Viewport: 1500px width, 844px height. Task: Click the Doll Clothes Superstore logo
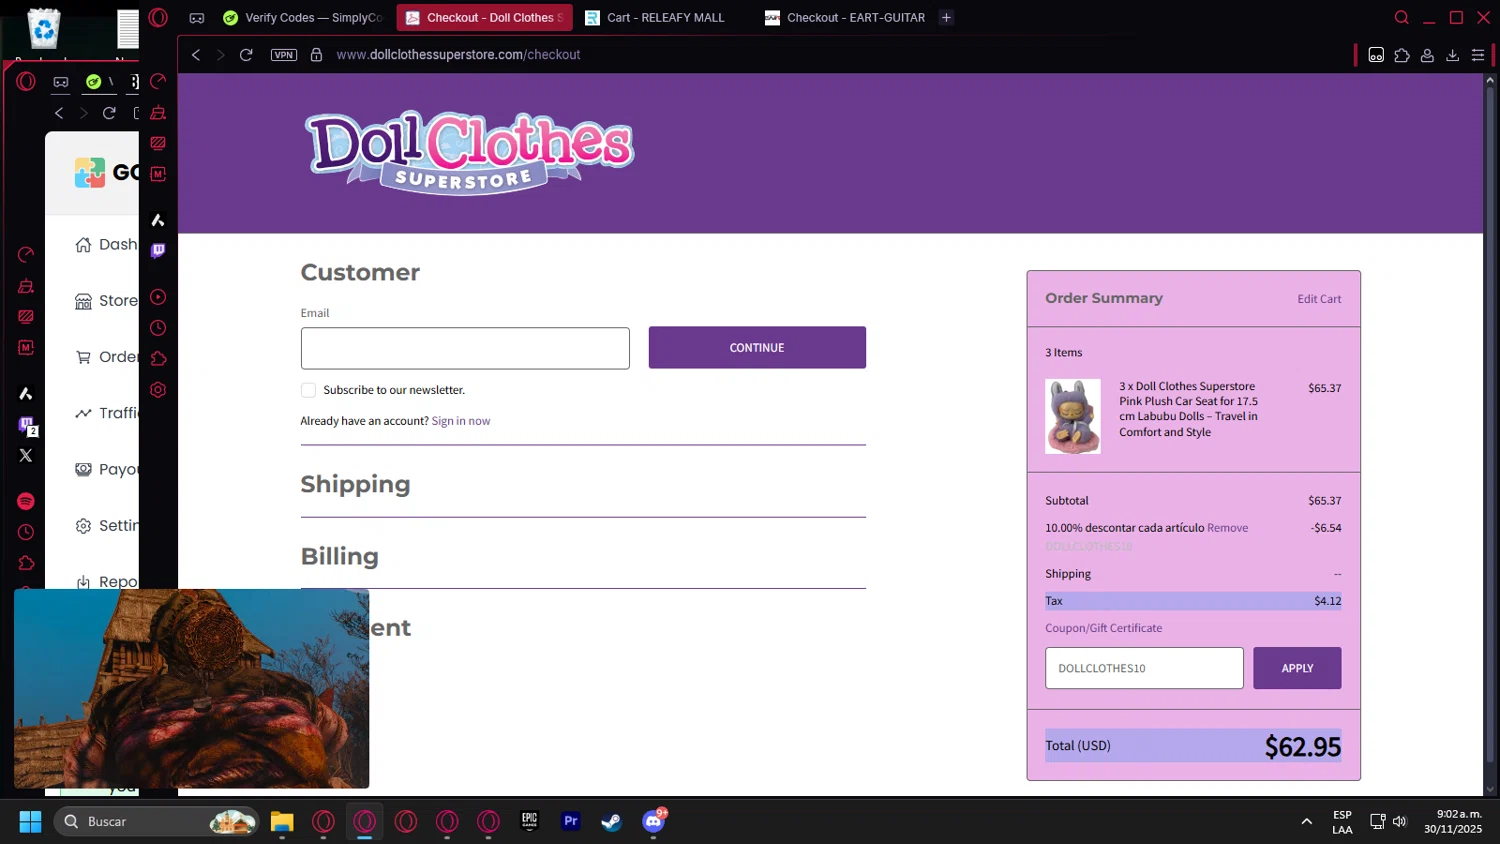click(469, 152)
